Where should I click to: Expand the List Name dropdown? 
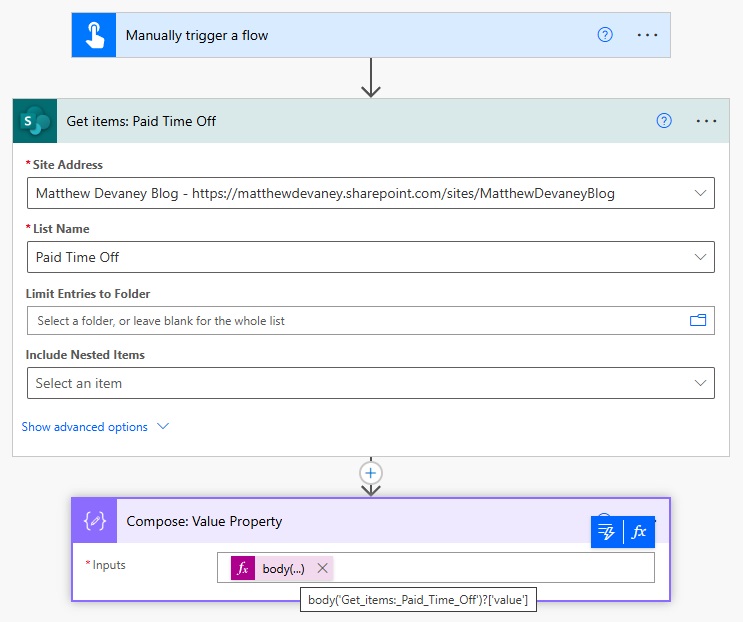tap(698, 257)
